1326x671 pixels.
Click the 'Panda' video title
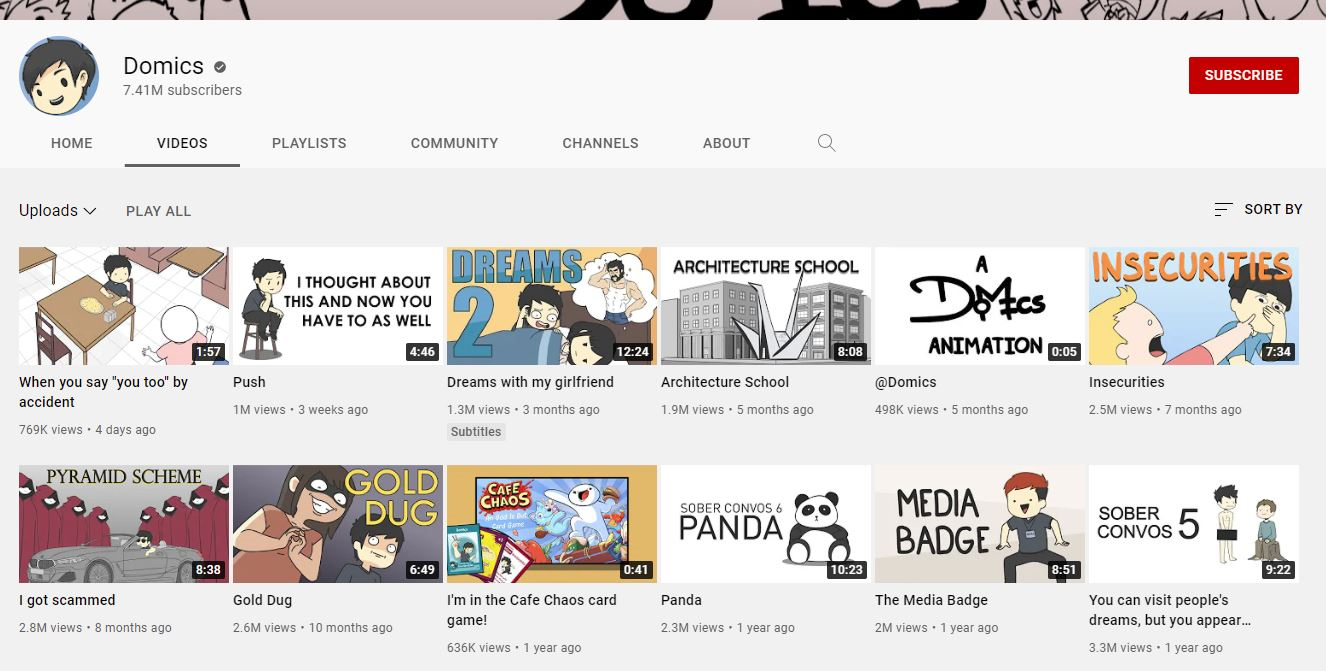pos(681,600)
